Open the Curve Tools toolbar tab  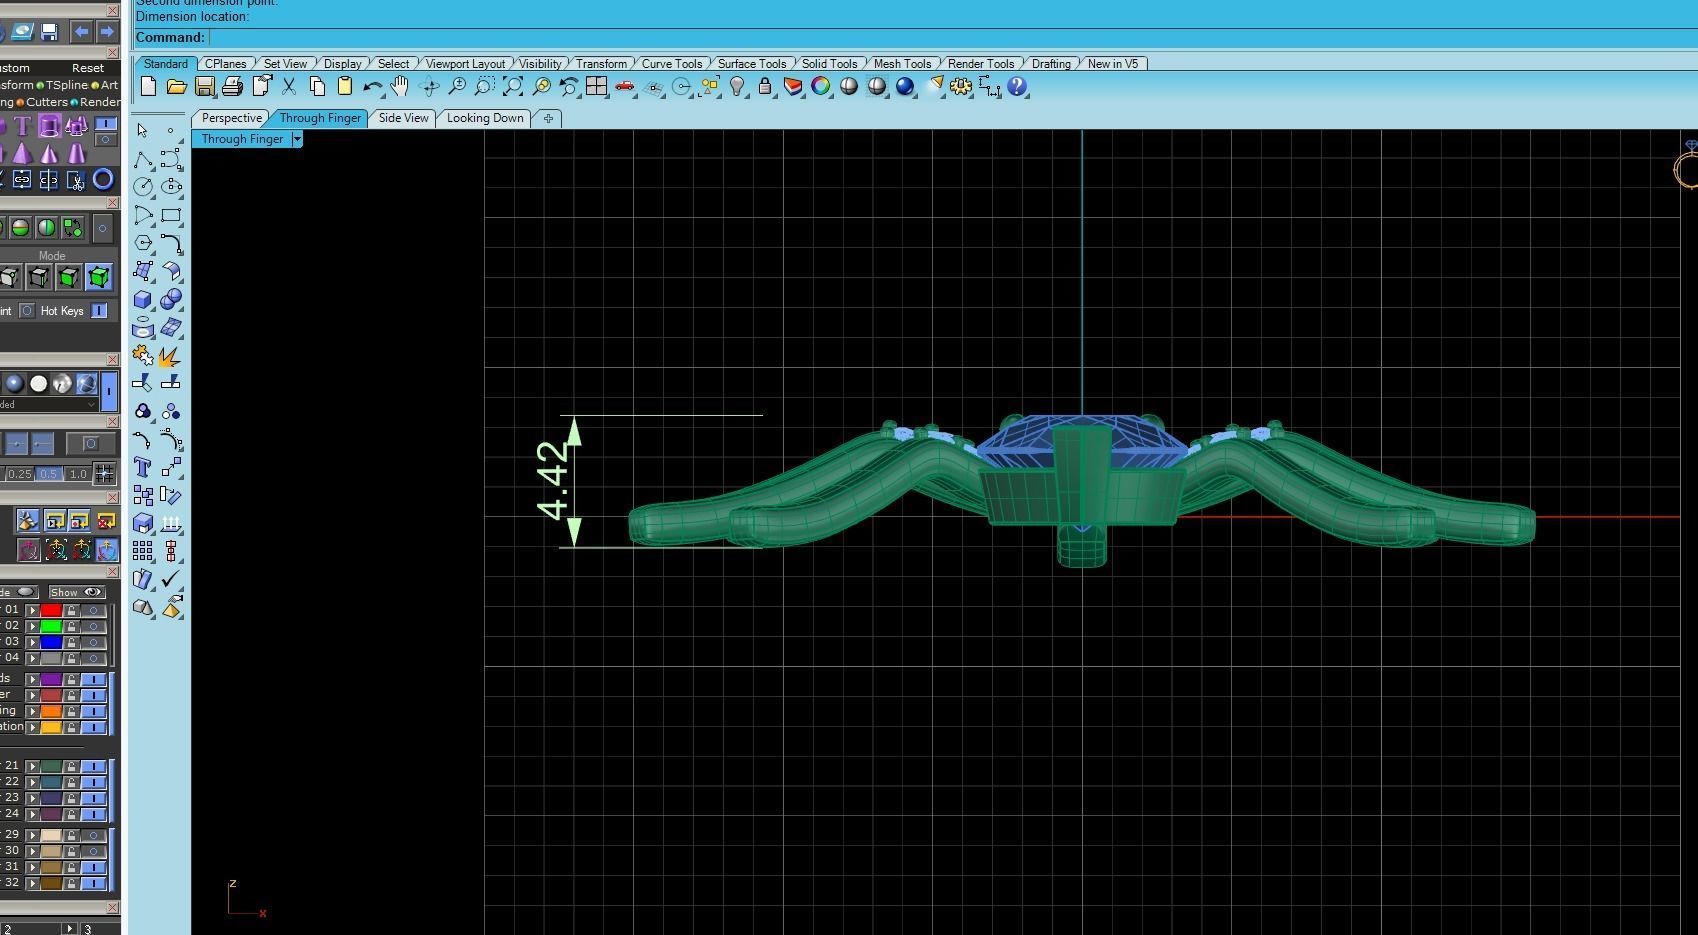671,63
